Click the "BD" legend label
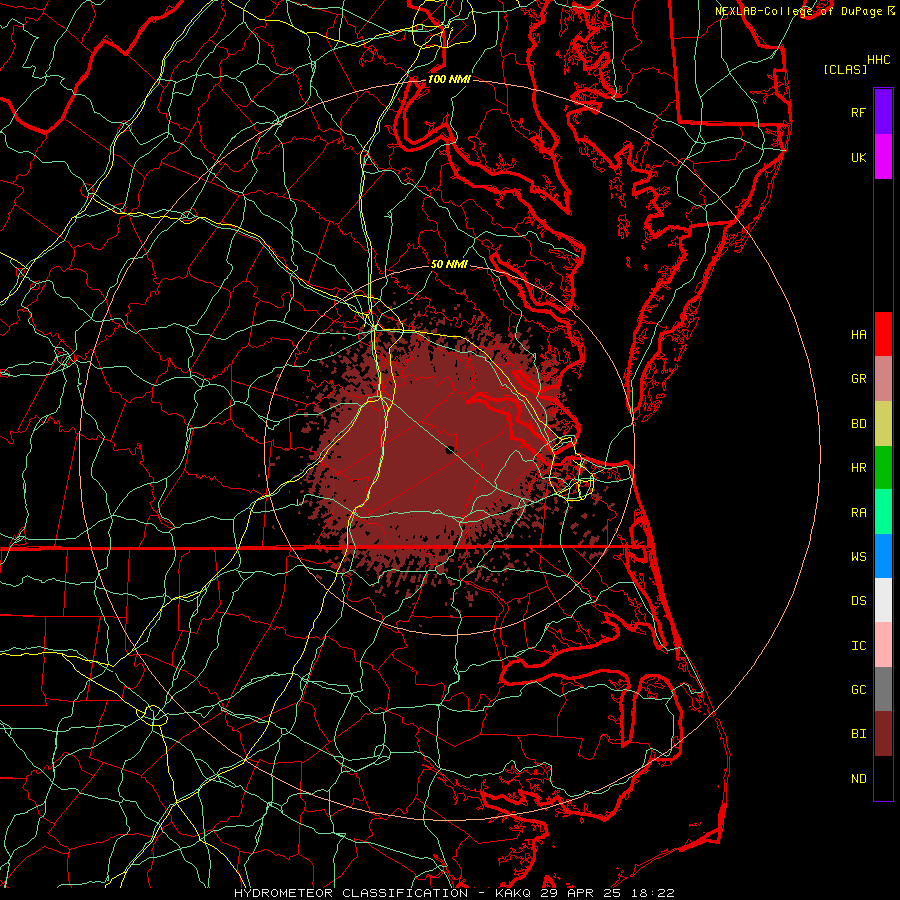Screen dimensions: 900x900 (858, 424)
